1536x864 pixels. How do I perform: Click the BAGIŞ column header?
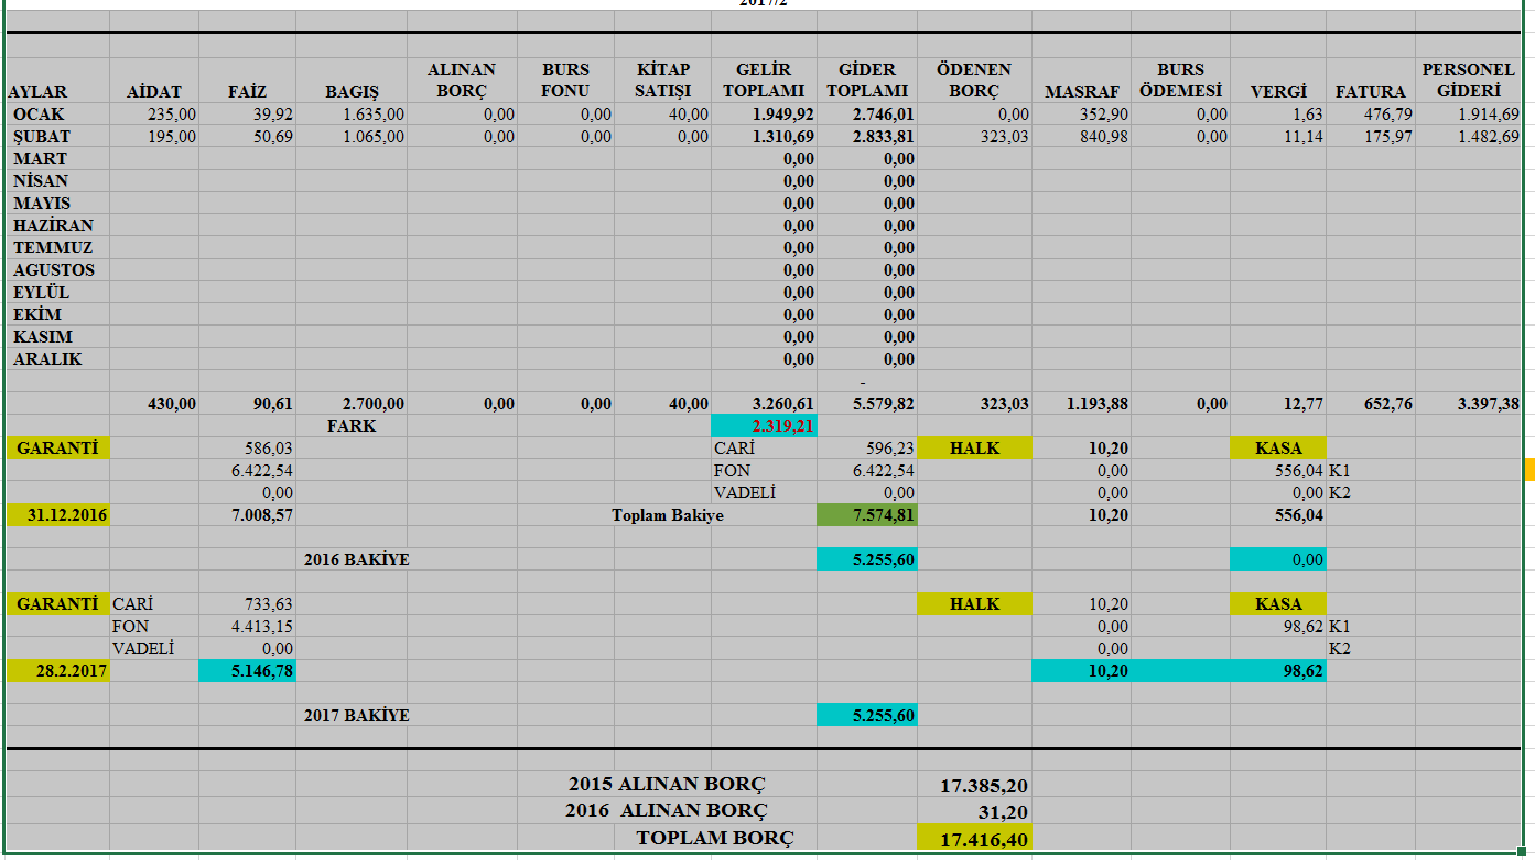pos(351,80)
